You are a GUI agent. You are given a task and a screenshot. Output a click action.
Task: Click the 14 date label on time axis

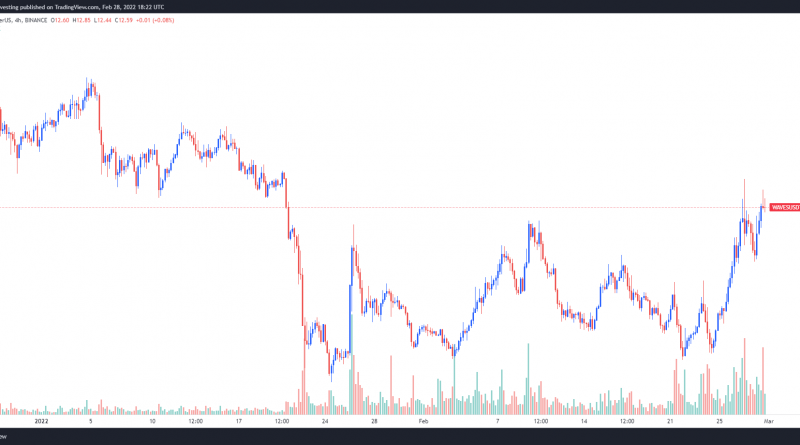point(583,422)
